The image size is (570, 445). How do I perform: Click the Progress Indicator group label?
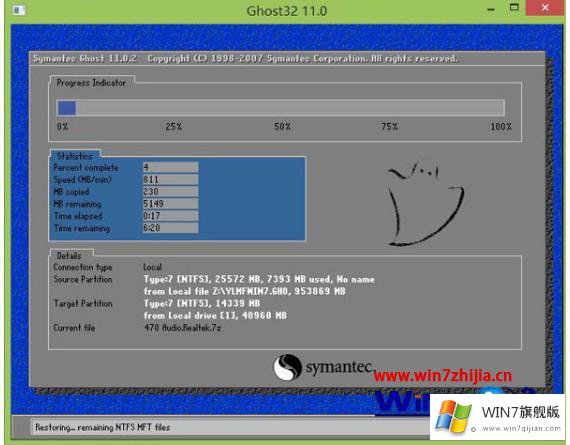pos(91,83)
